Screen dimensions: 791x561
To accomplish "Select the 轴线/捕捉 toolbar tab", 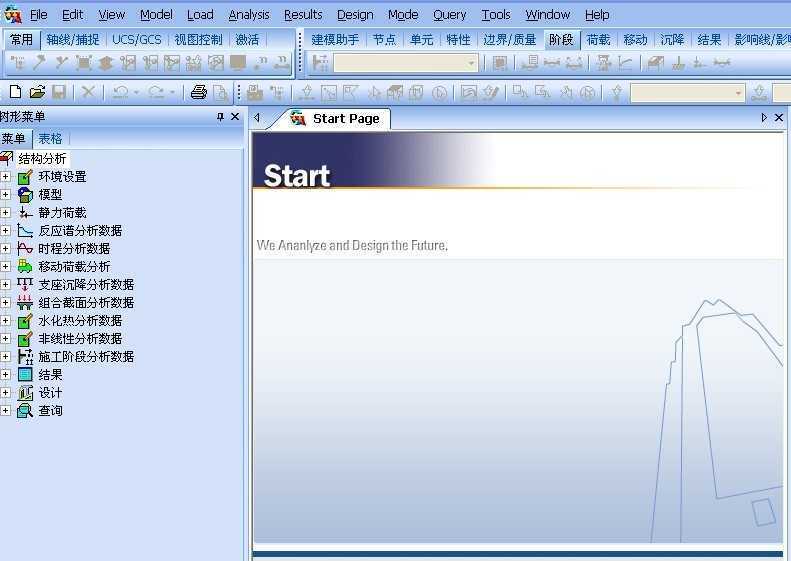I will click(x=72, y=40).
